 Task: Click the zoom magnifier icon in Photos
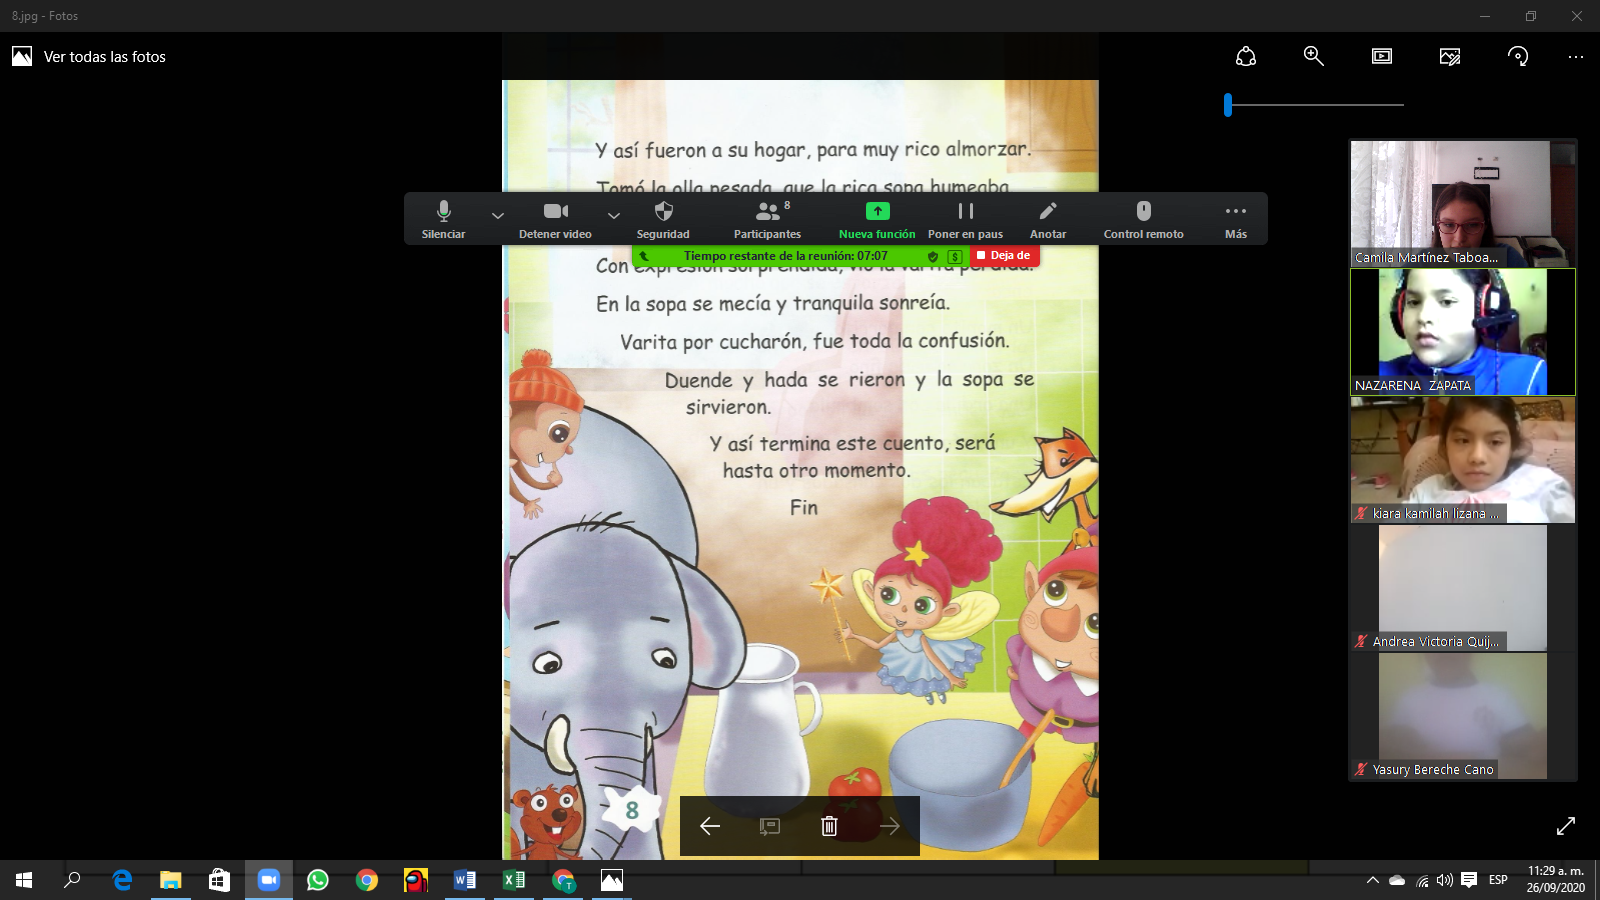pos(1314,57)
